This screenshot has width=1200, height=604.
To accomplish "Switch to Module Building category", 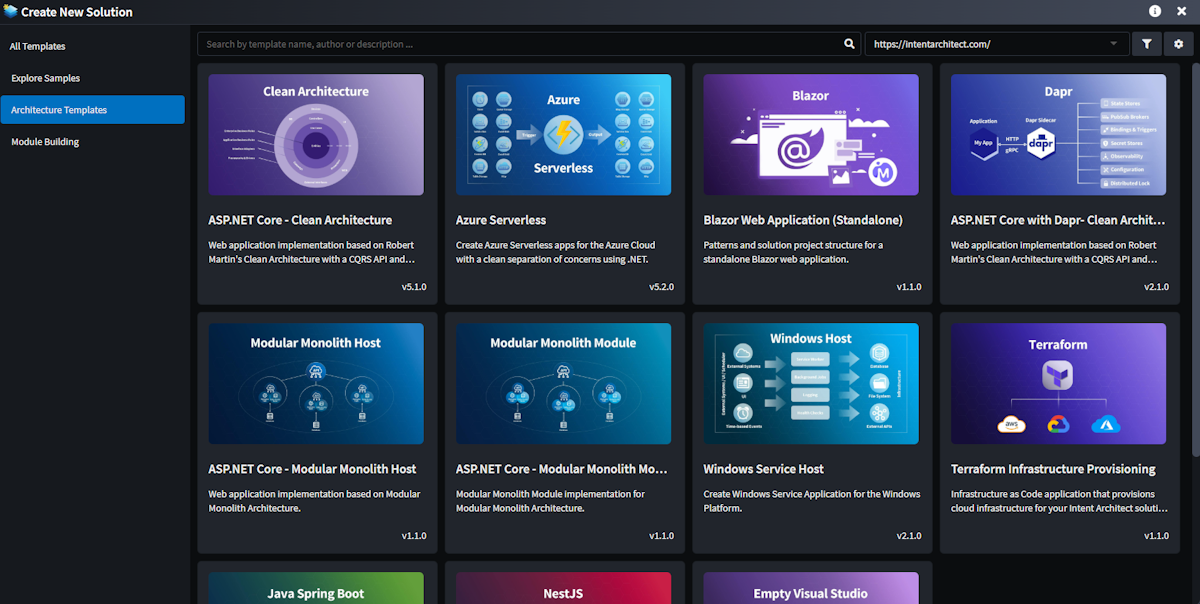I will pos(45,142).
